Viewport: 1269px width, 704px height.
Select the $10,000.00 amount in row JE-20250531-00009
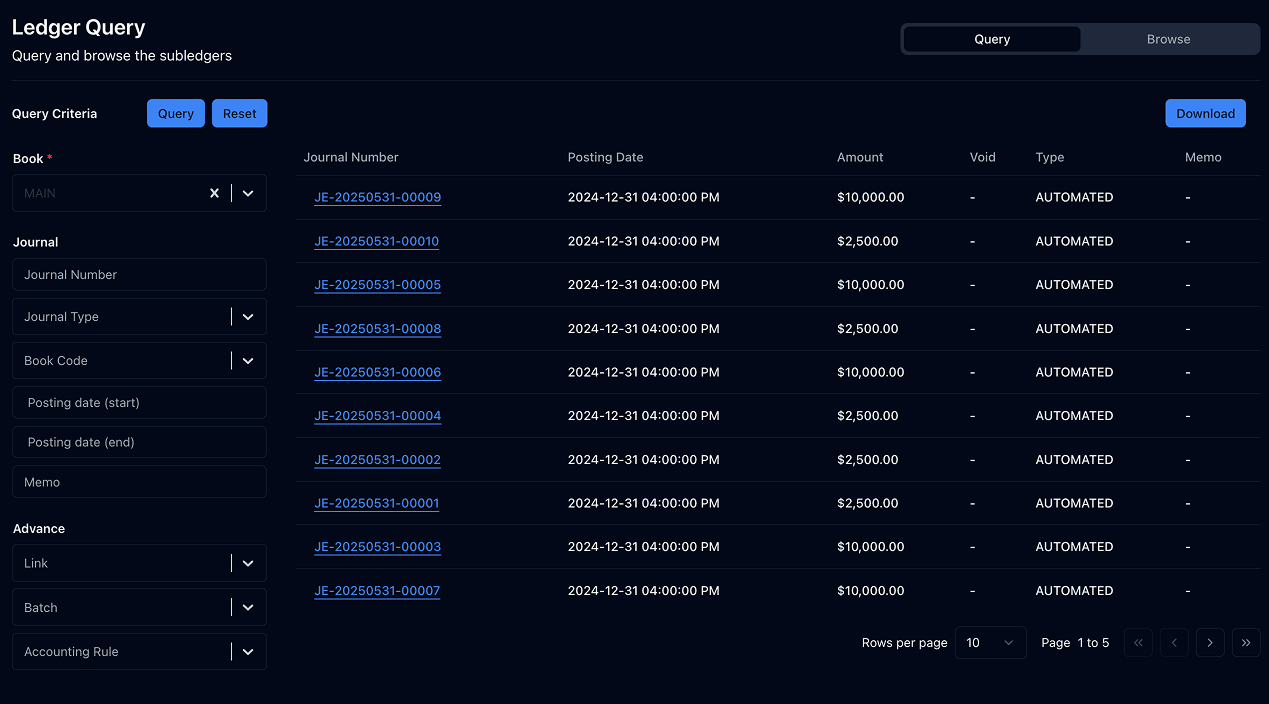871,197
